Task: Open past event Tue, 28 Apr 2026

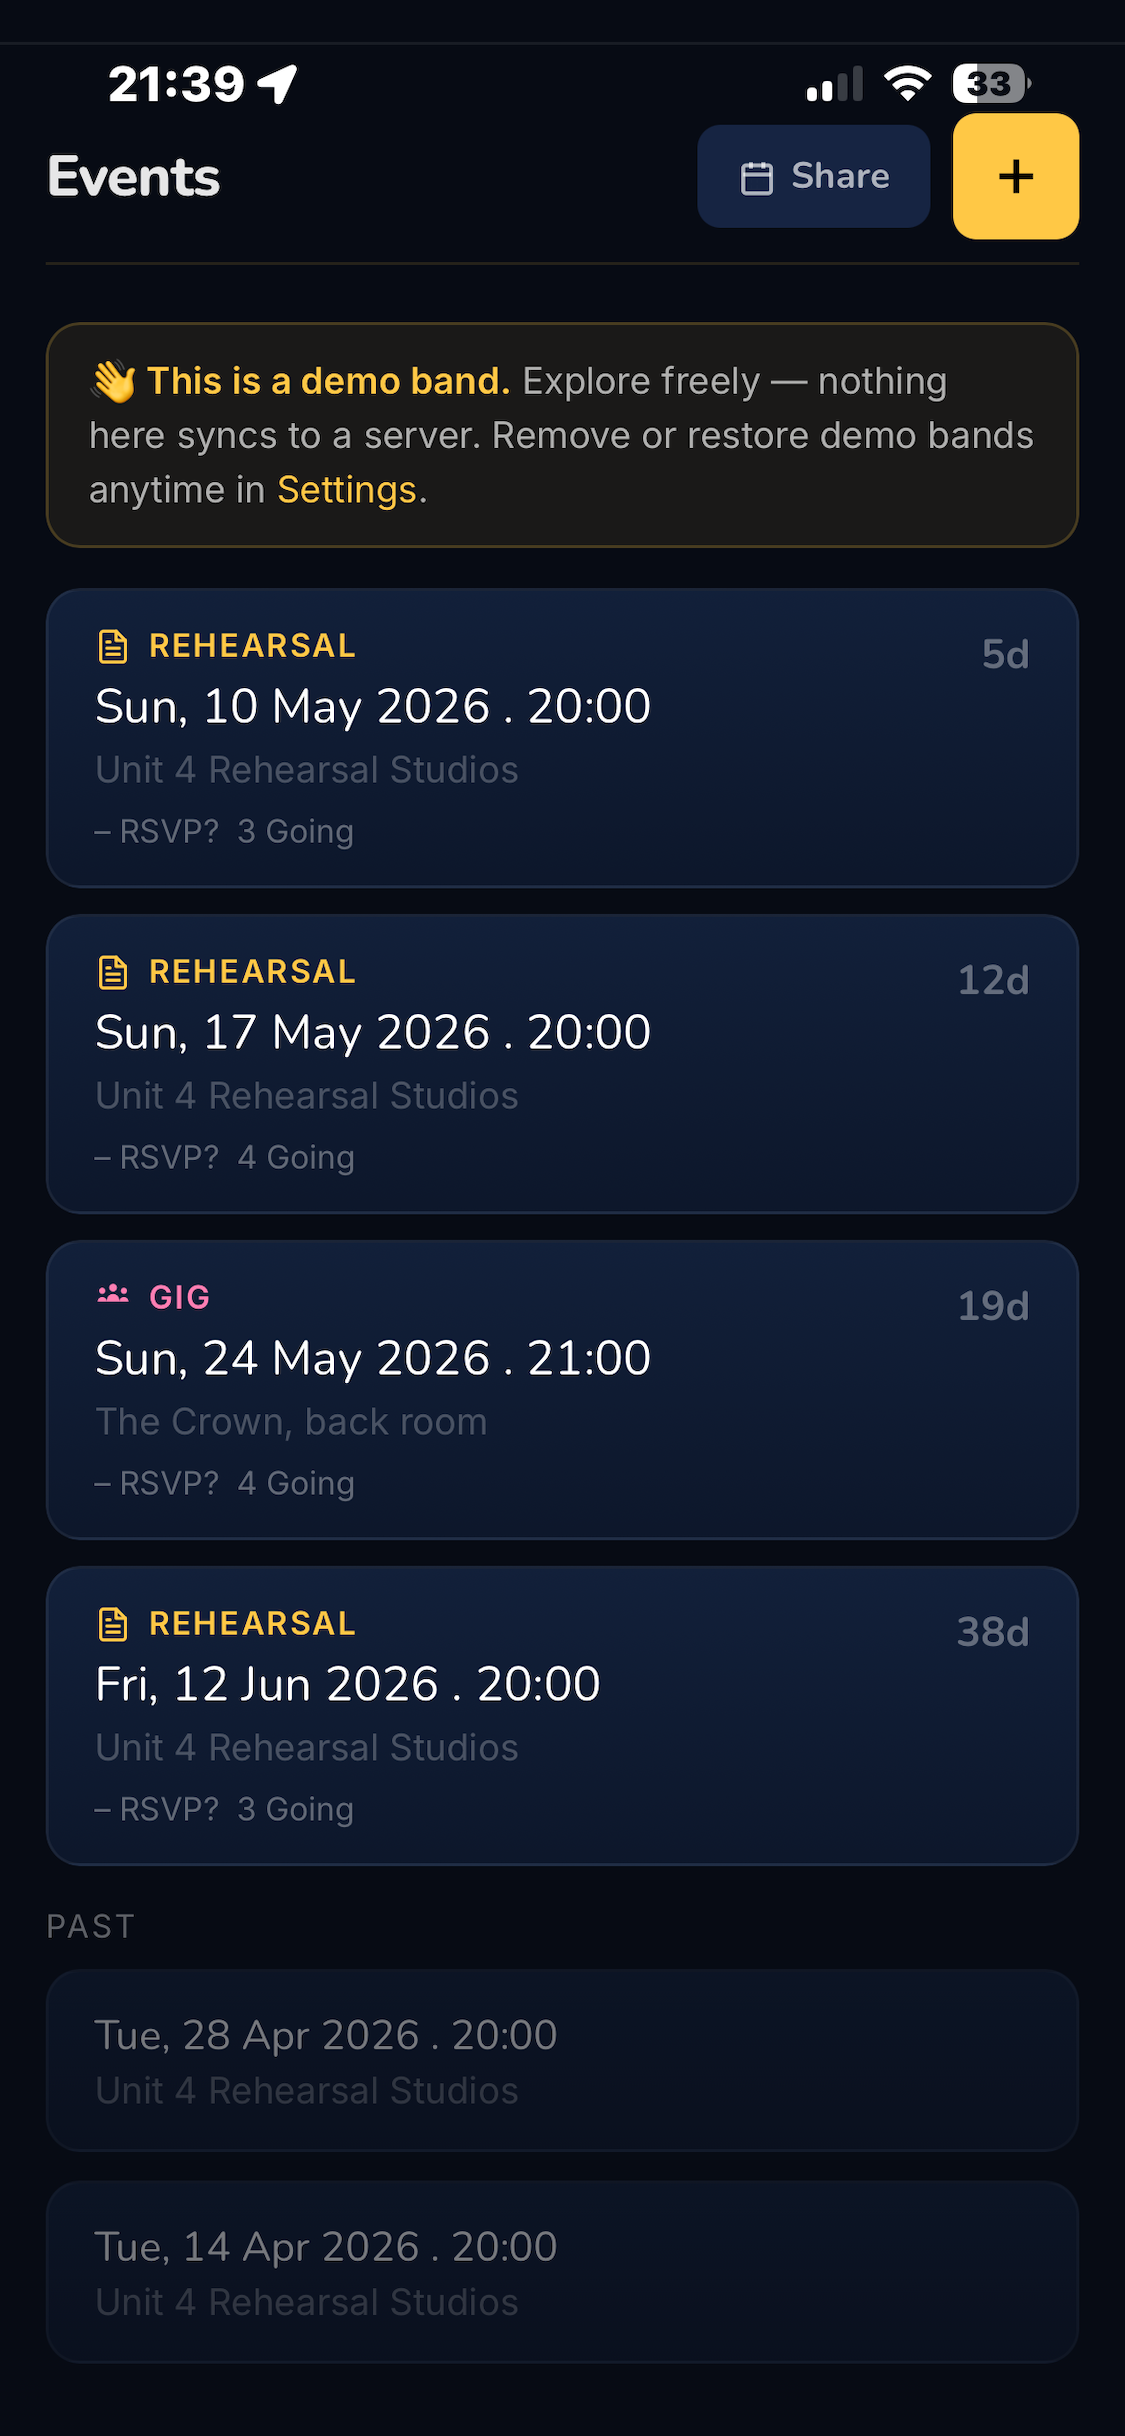Action: pos(562,2060)
